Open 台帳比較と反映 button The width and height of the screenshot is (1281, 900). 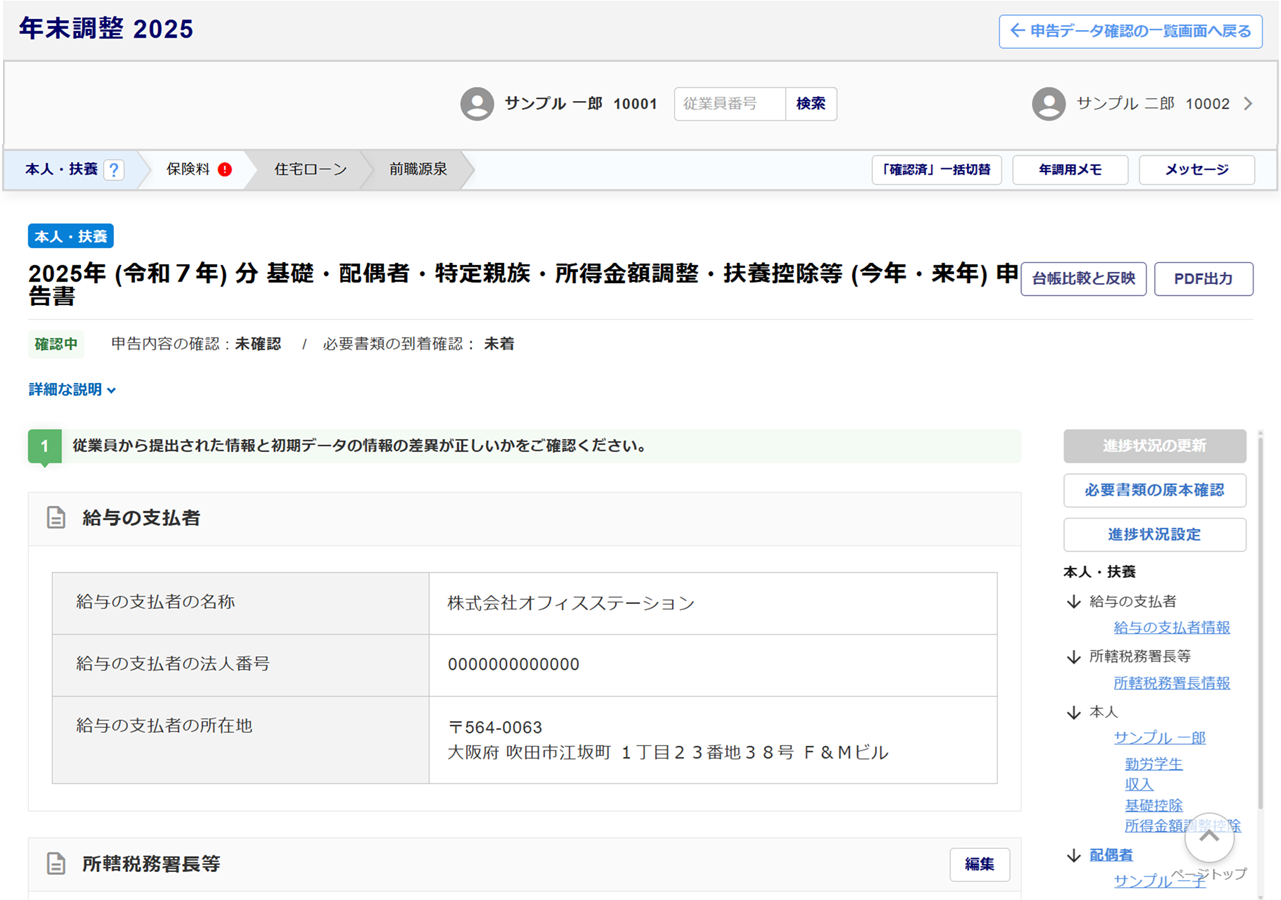1083,279
